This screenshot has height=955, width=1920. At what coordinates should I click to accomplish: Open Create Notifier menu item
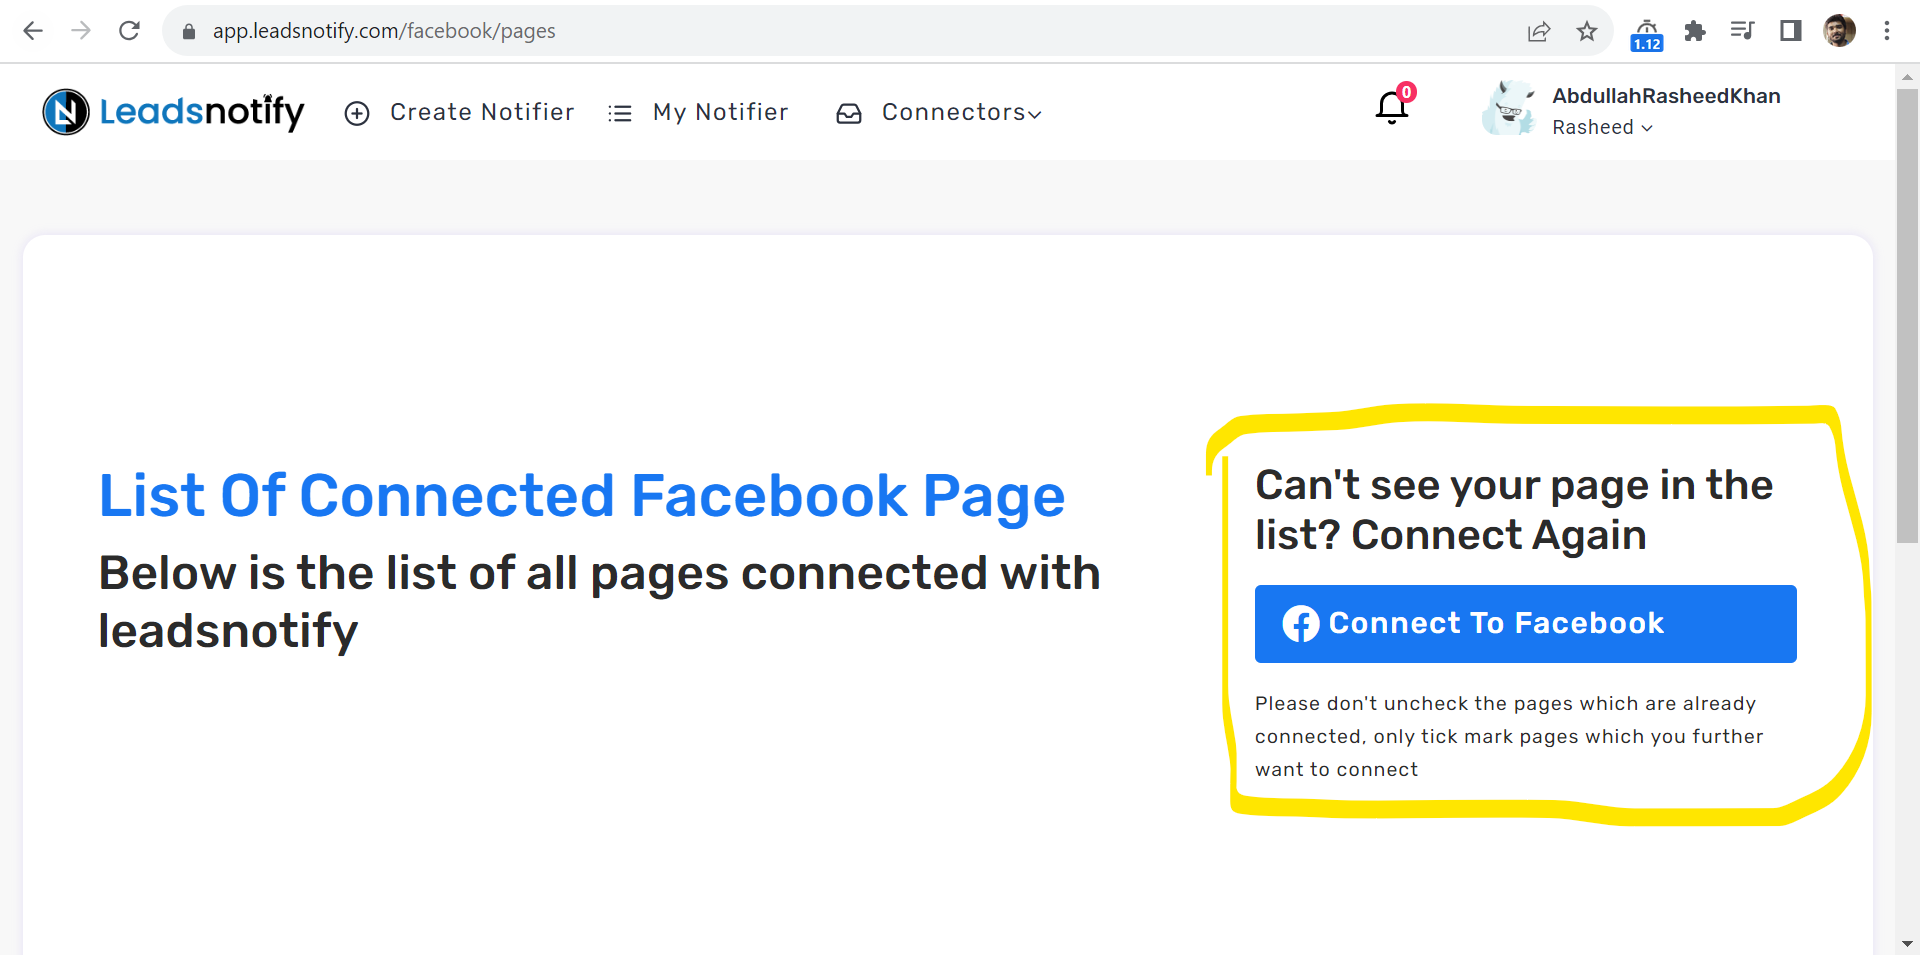pyautogui.click(x=482, y=112)
